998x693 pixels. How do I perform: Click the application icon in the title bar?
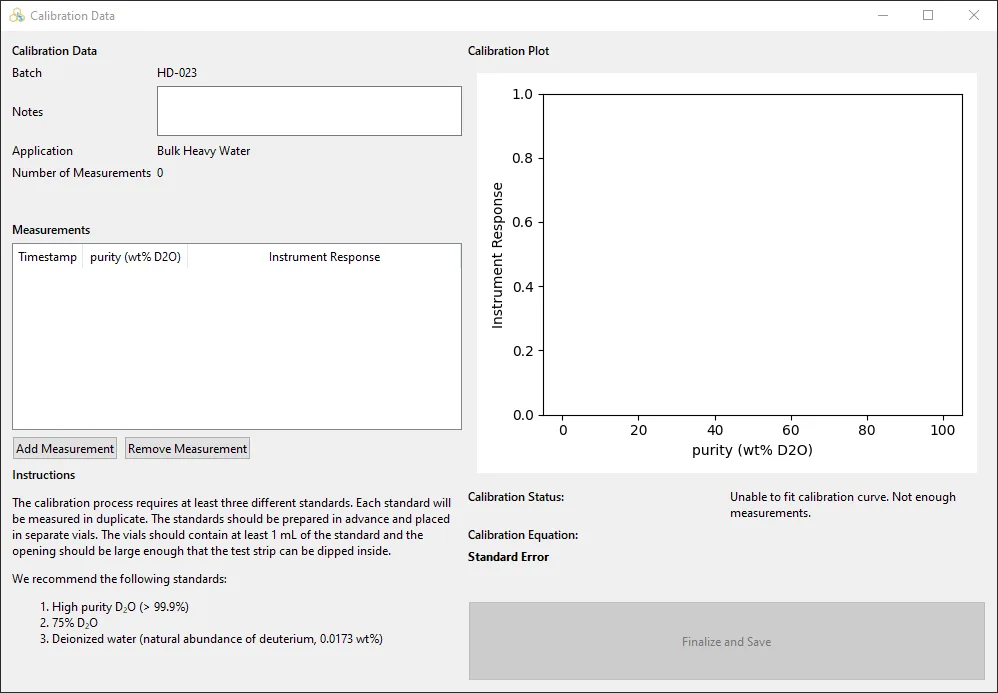click(17, 15)
